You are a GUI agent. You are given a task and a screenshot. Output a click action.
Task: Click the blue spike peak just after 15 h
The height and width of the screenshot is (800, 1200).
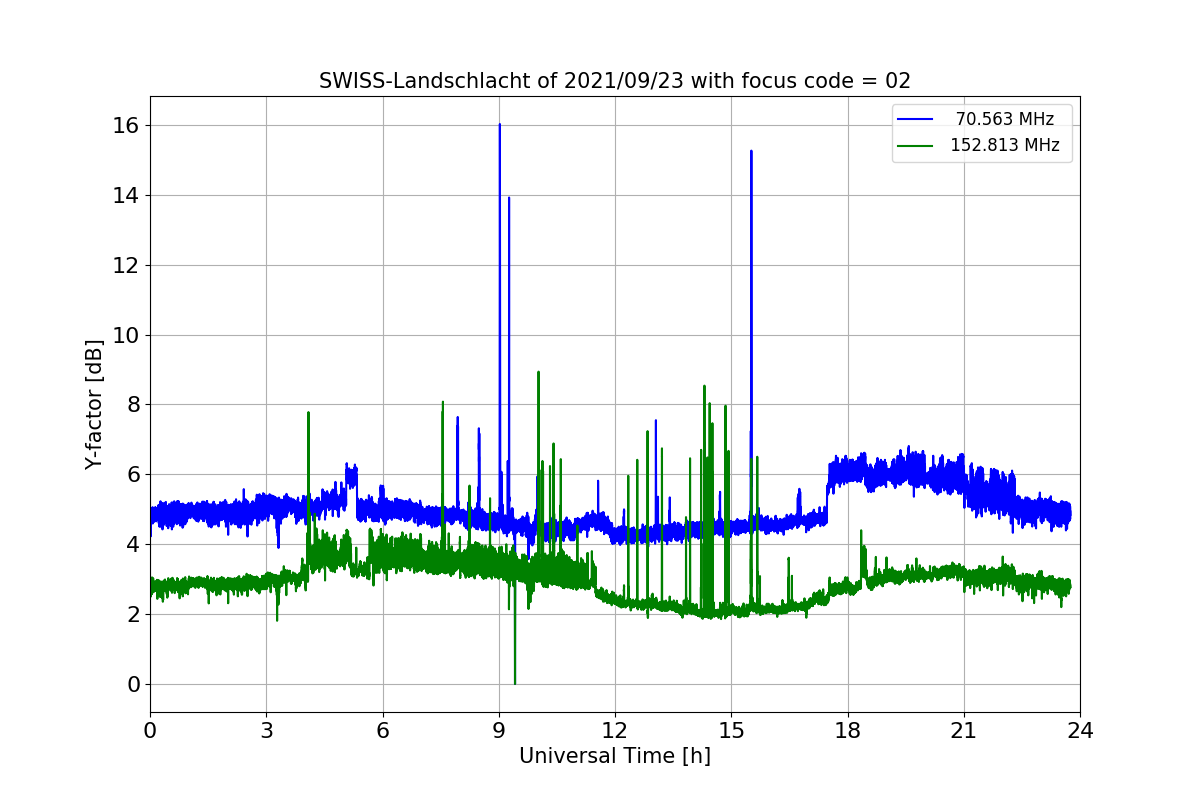[x=751, y=151]
